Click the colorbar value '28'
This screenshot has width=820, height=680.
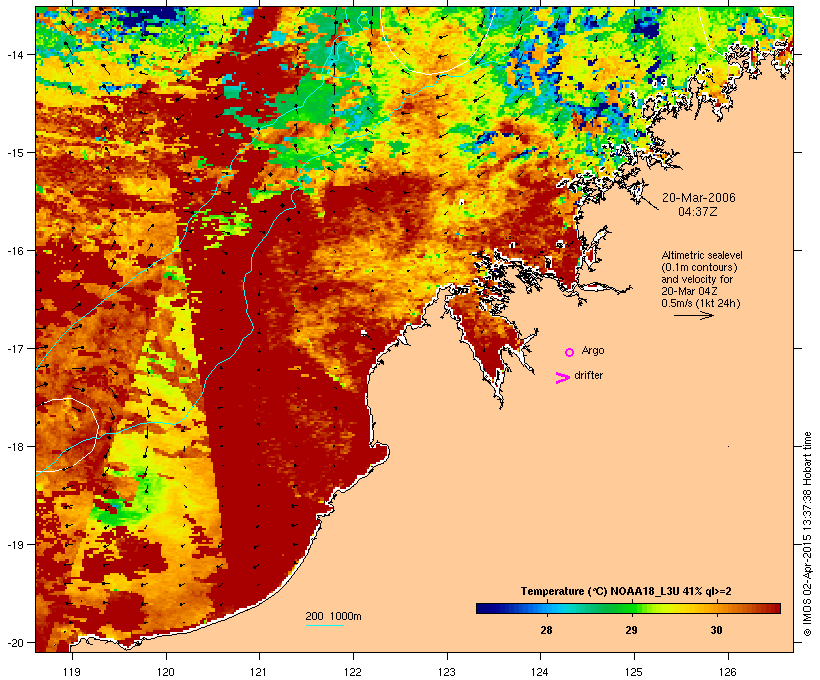tap(546, 630)
